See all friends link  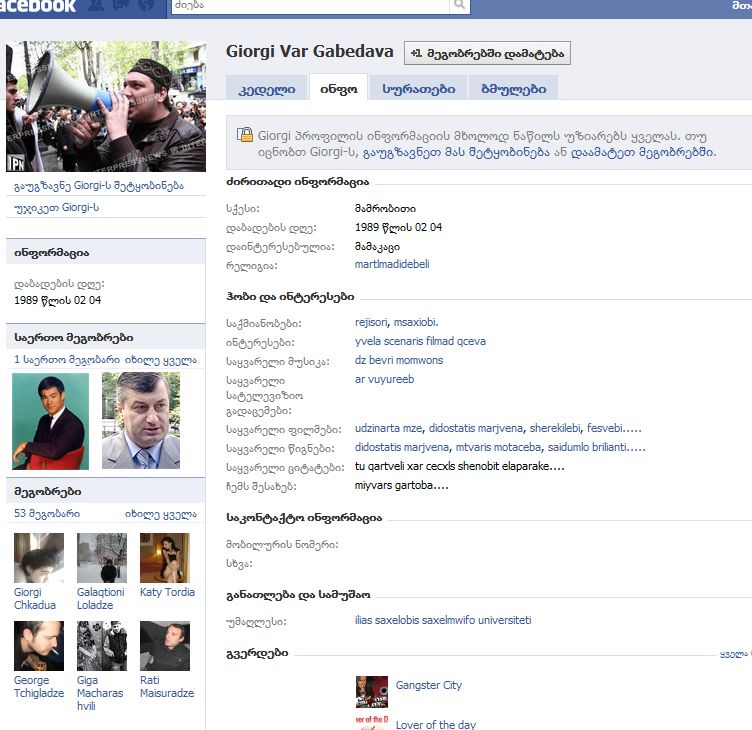(x=161, y=514)
